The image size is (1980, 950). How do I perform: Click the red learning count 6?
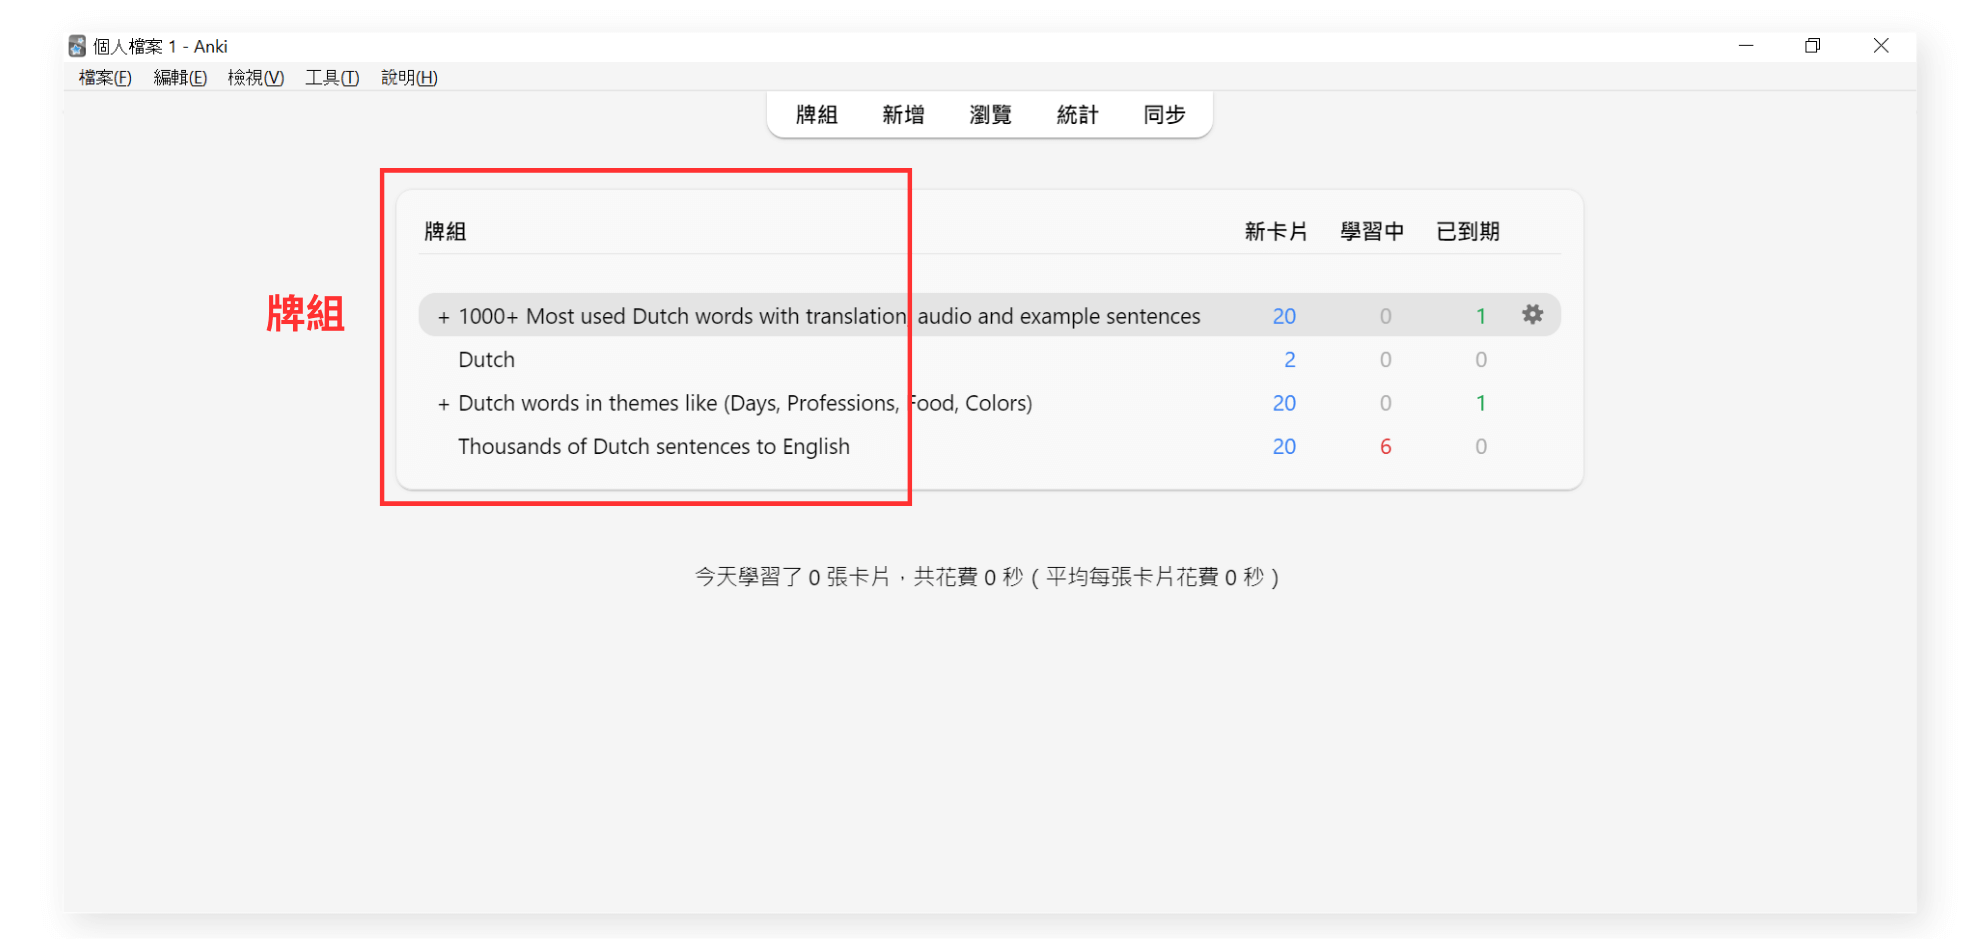click(x=1385, y=447)
